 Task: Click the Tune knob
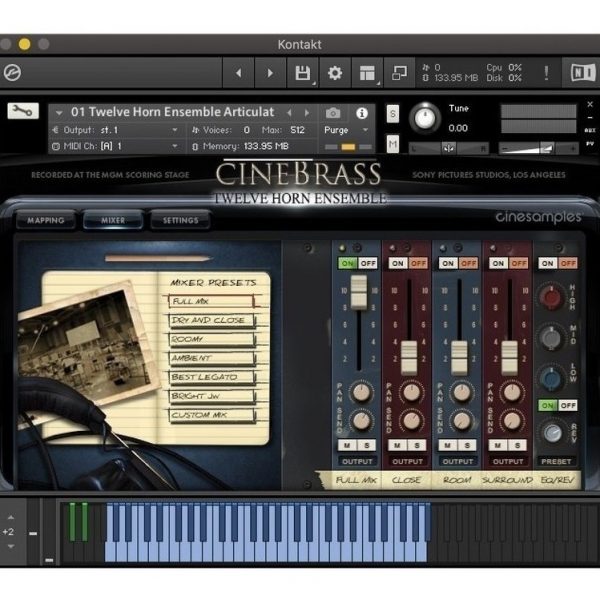[x=425, y=118]
